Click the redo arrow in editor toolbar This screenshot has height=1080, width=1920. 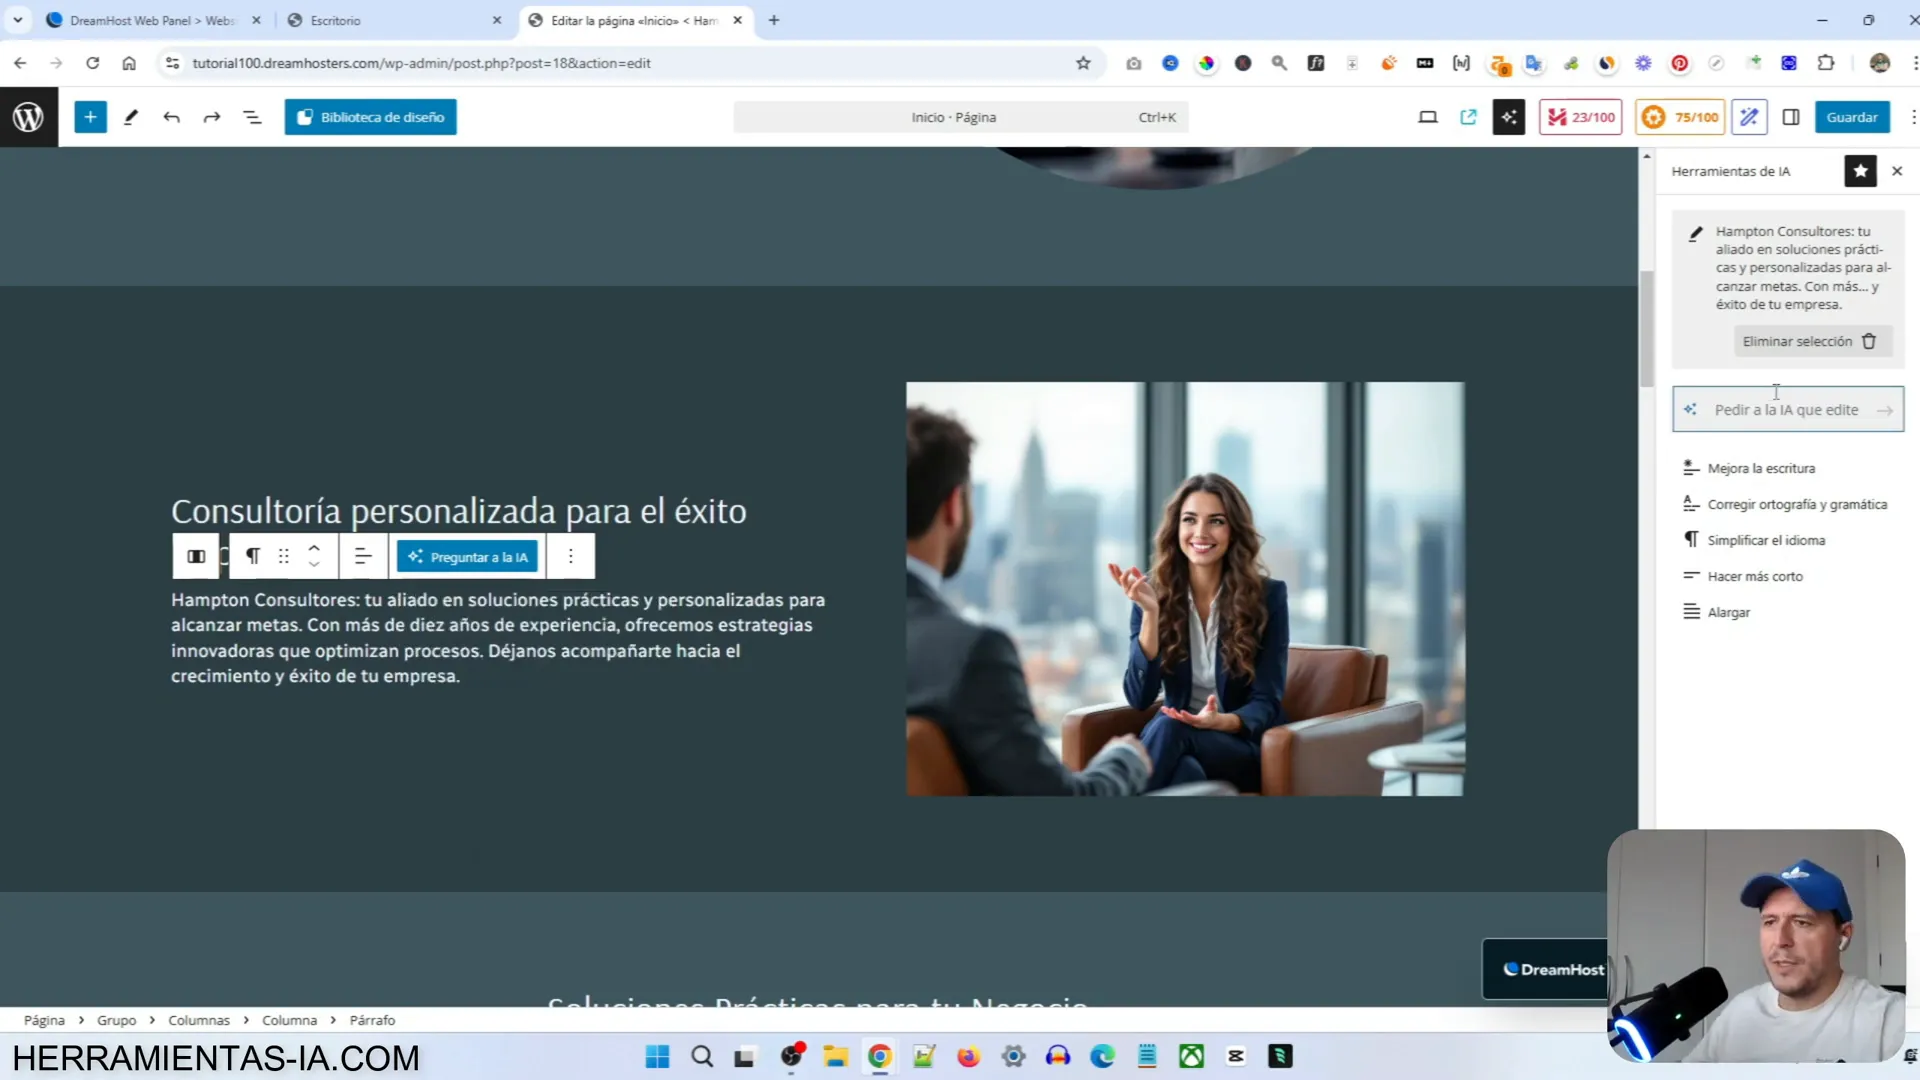click(x=211, y=117)
